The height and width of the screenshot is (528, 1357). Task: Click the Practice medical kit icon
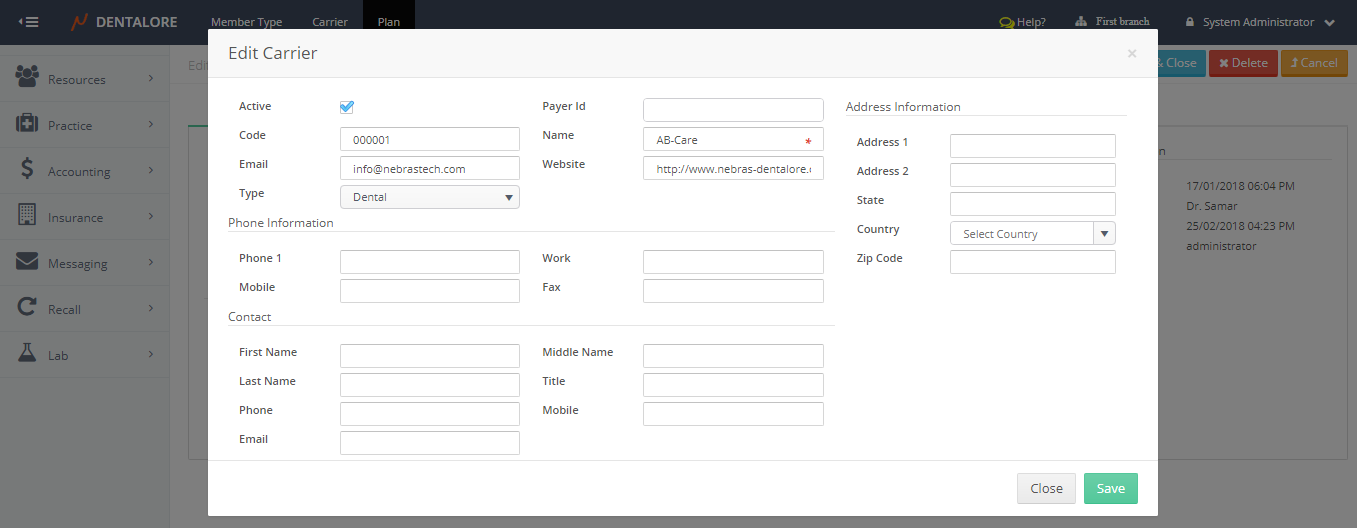pyautogui.click(x=27, y=124)
